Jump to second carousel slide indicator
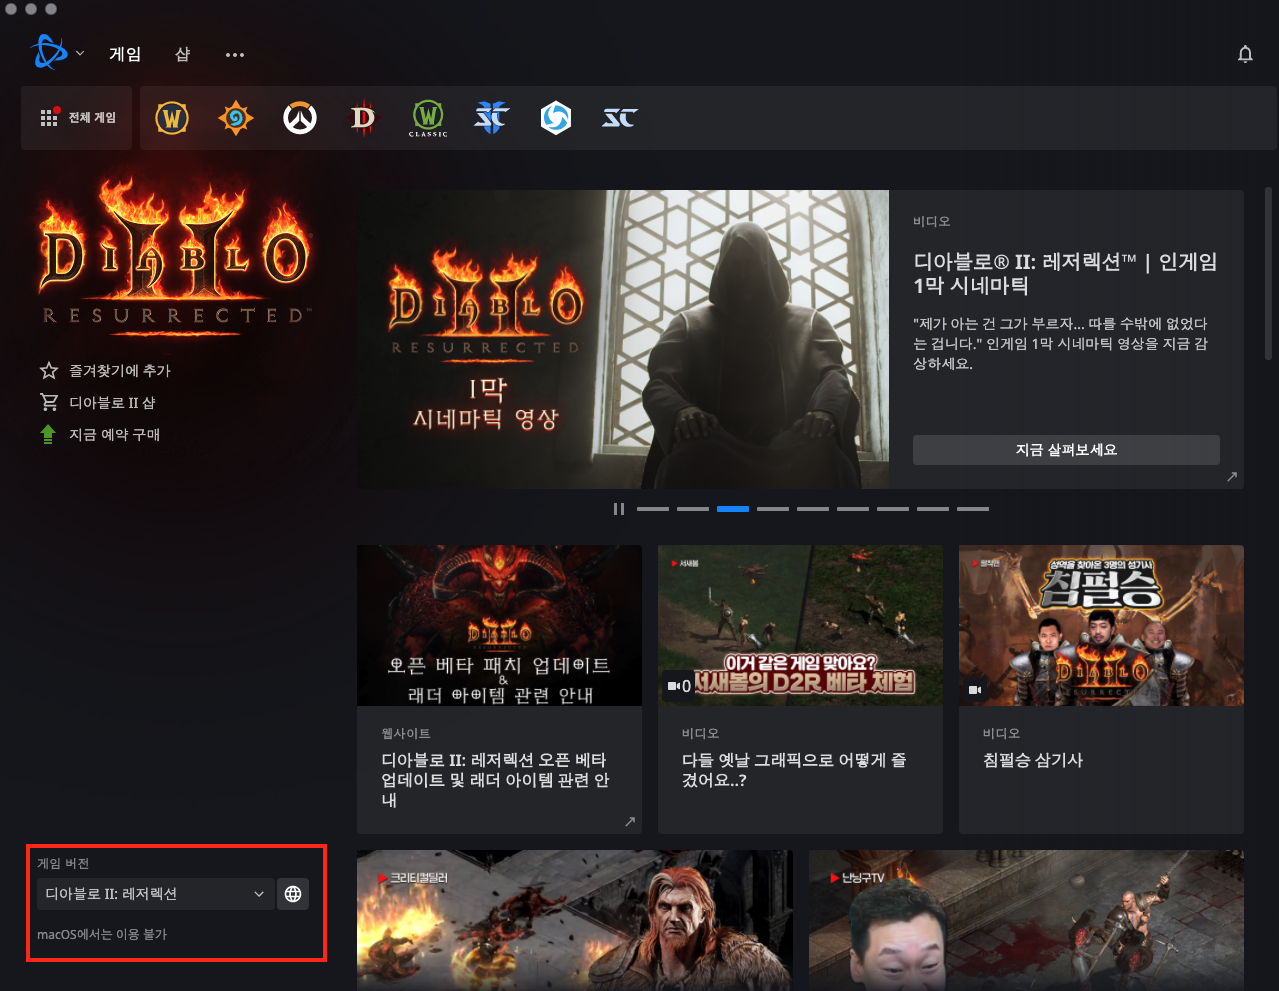 [693, 509]
